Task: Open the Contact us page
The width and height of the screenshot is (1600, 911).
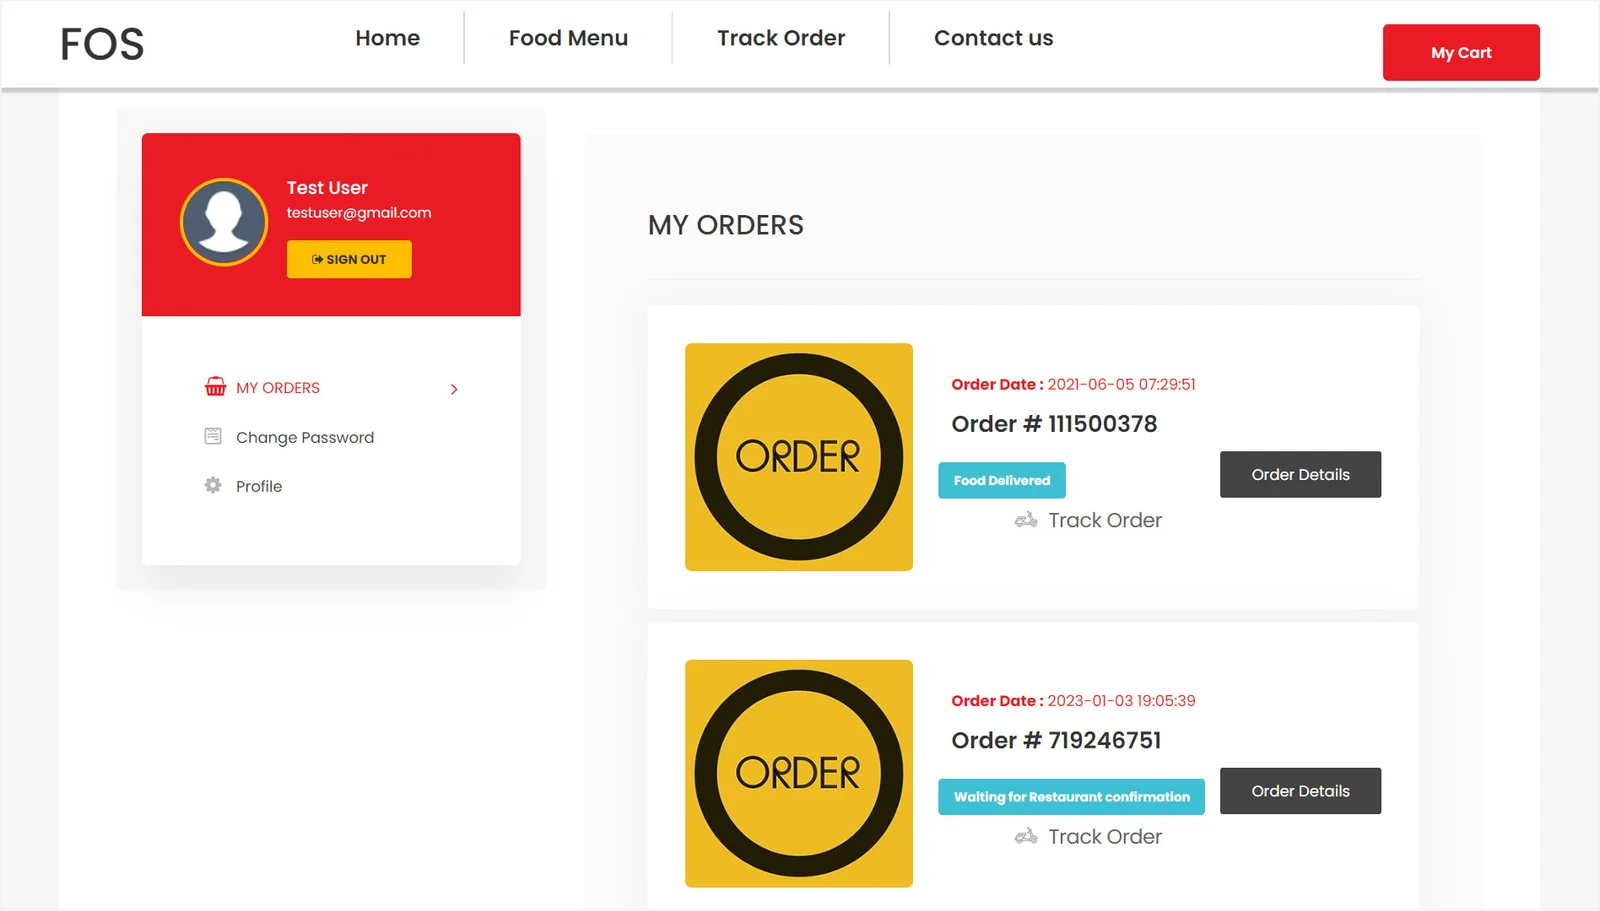Action: 993,38
